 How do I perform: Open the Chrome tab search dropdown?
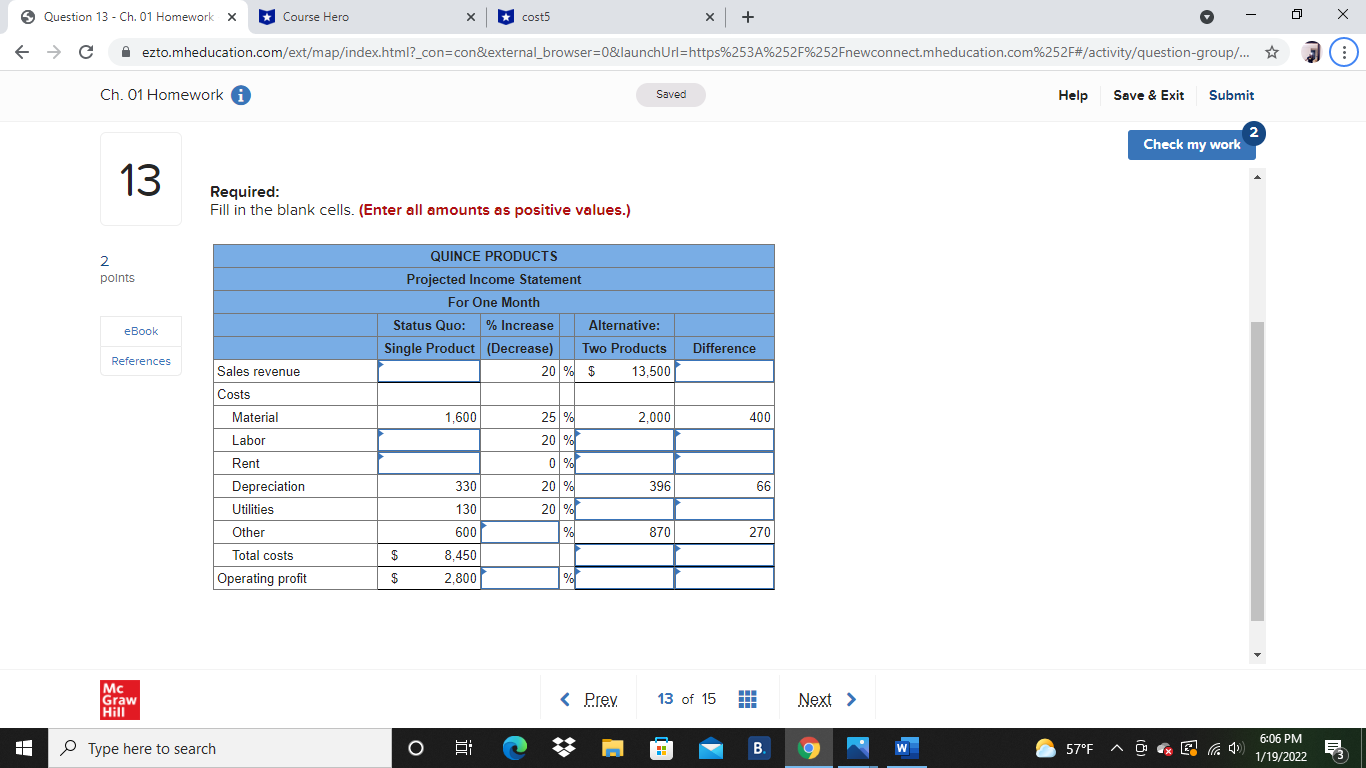tap(1208, 17)
